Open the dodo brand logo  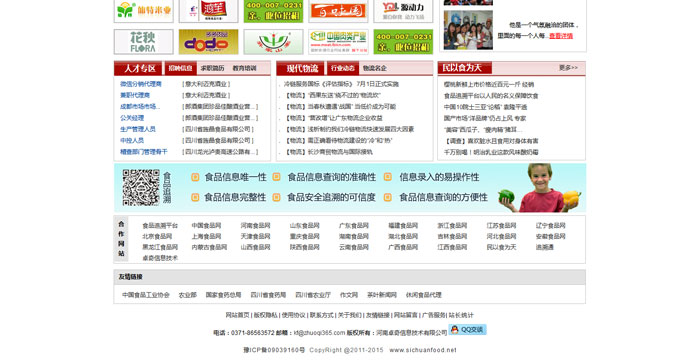(208, 42)
